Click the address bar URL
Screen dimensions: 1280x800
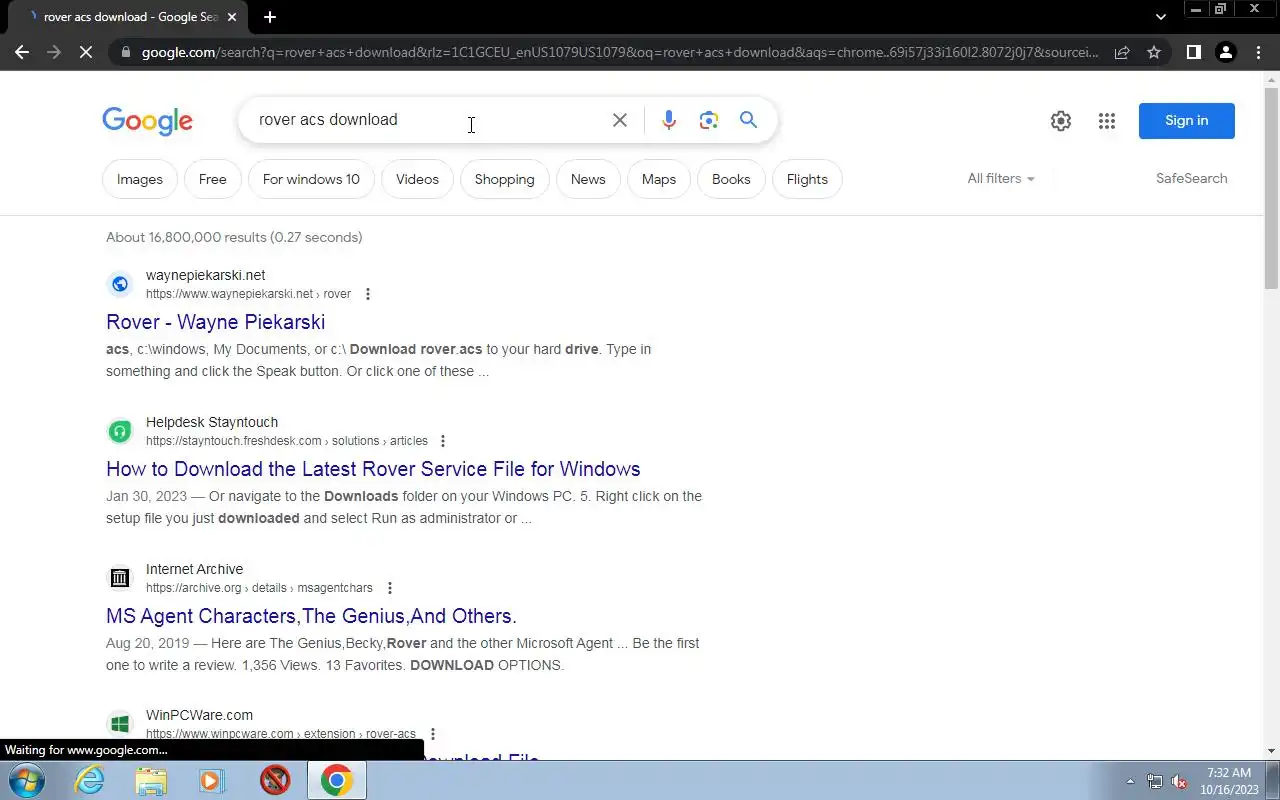(620, 52)
